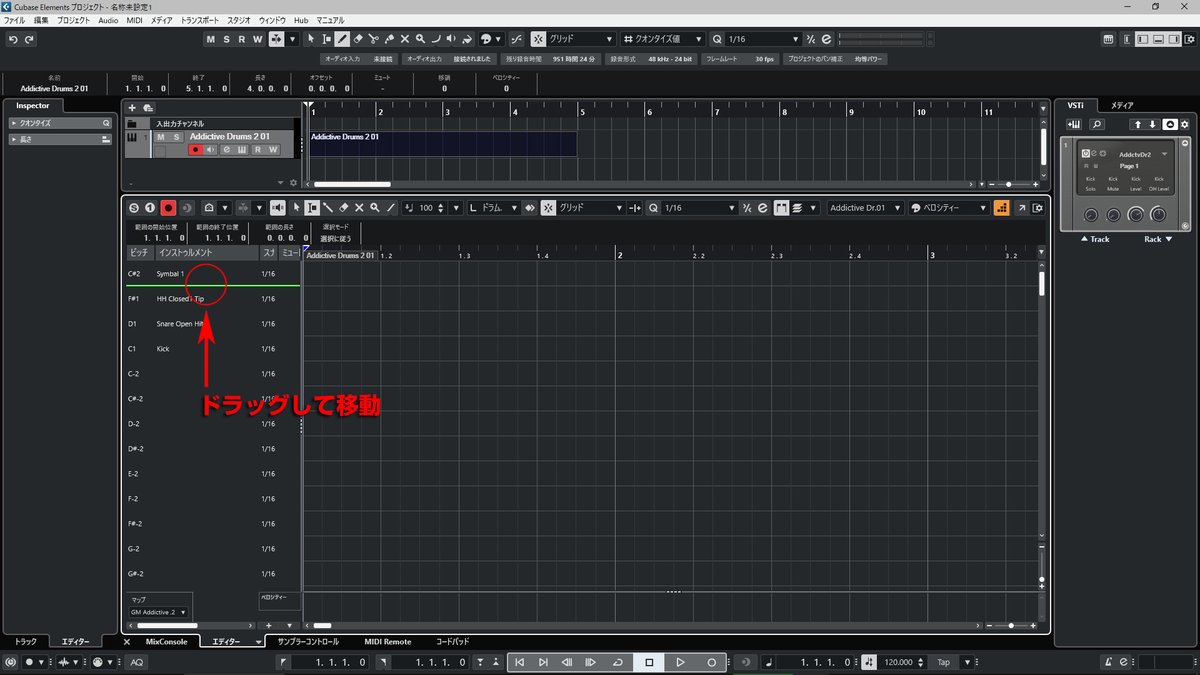The width and height of the screenshot is (1200, 675).
Task: Open main toolbar snap type グリッド dropdown
Action: pyautogui.click(x=580, y=39)
